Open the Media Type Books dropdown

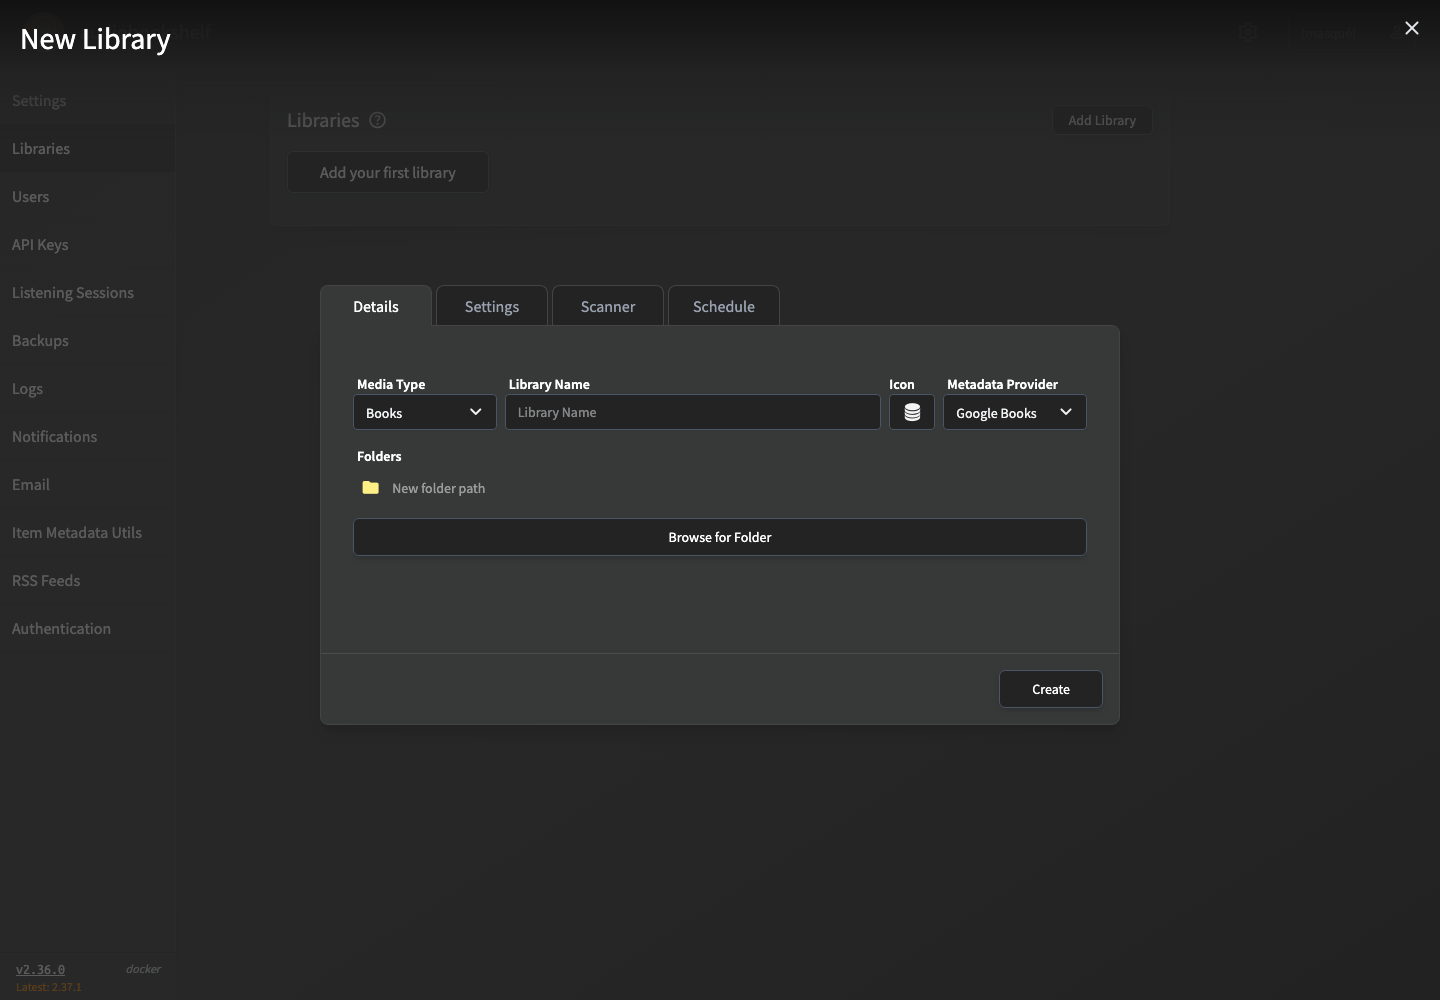(x=425, y=412)
